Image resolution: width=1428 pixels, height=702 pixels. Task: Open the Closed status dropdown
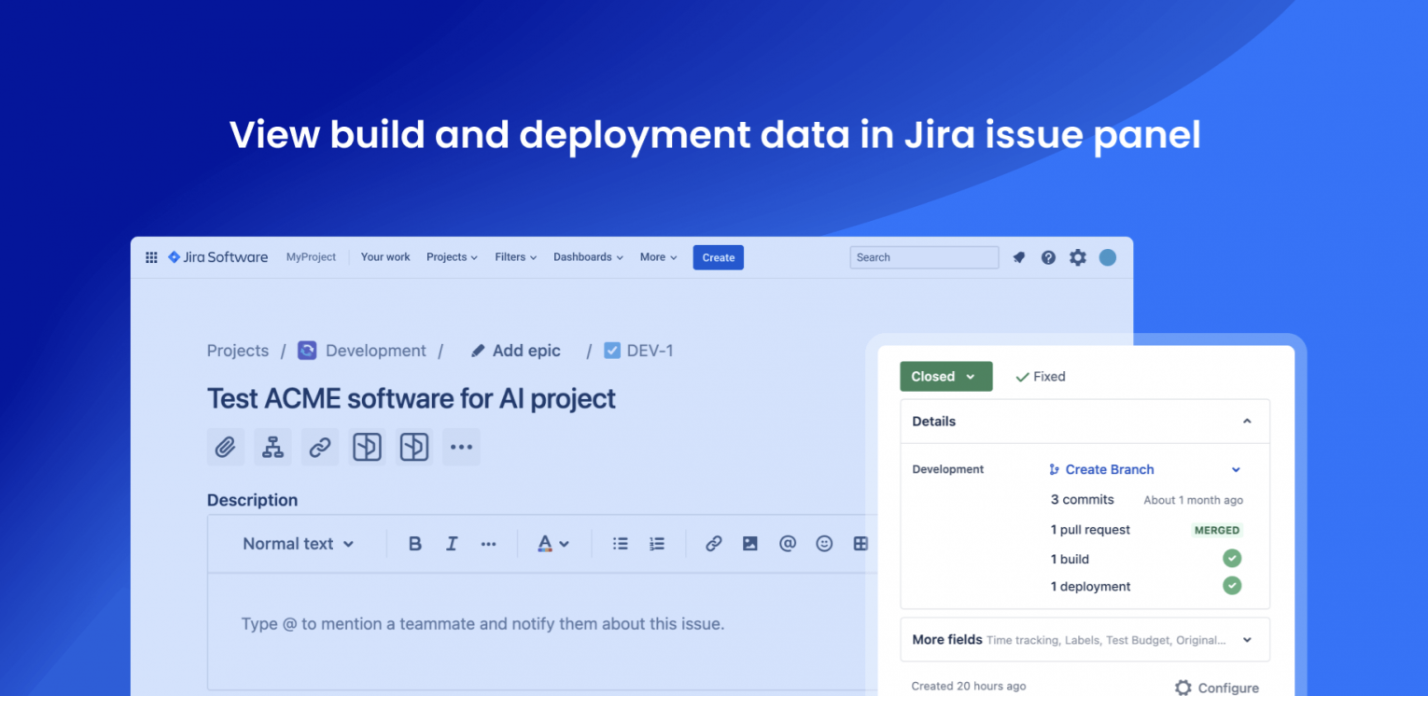coord(946,376)
